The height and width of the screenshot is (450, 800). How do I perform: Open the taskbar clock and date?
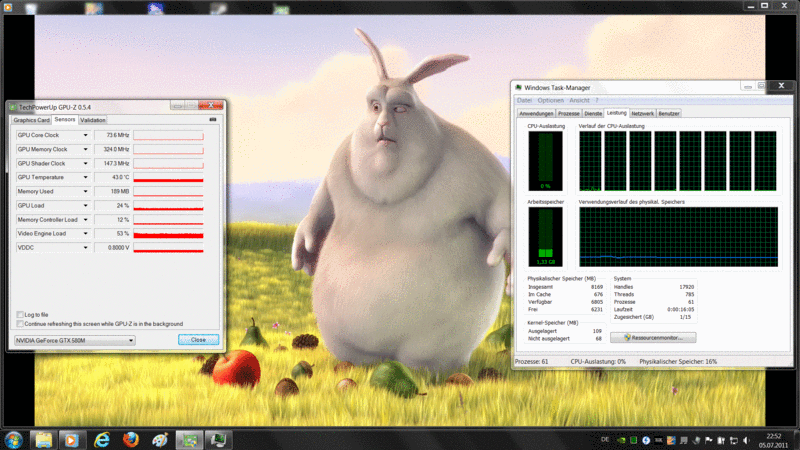[x=773, y=440]
